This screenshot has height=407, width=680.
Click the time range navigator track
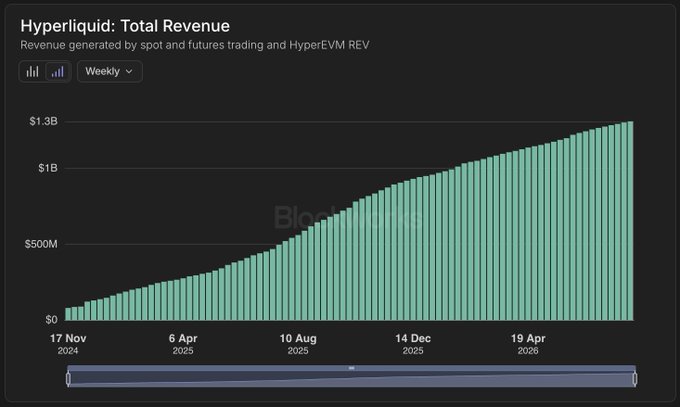click(x=352, y=378)
